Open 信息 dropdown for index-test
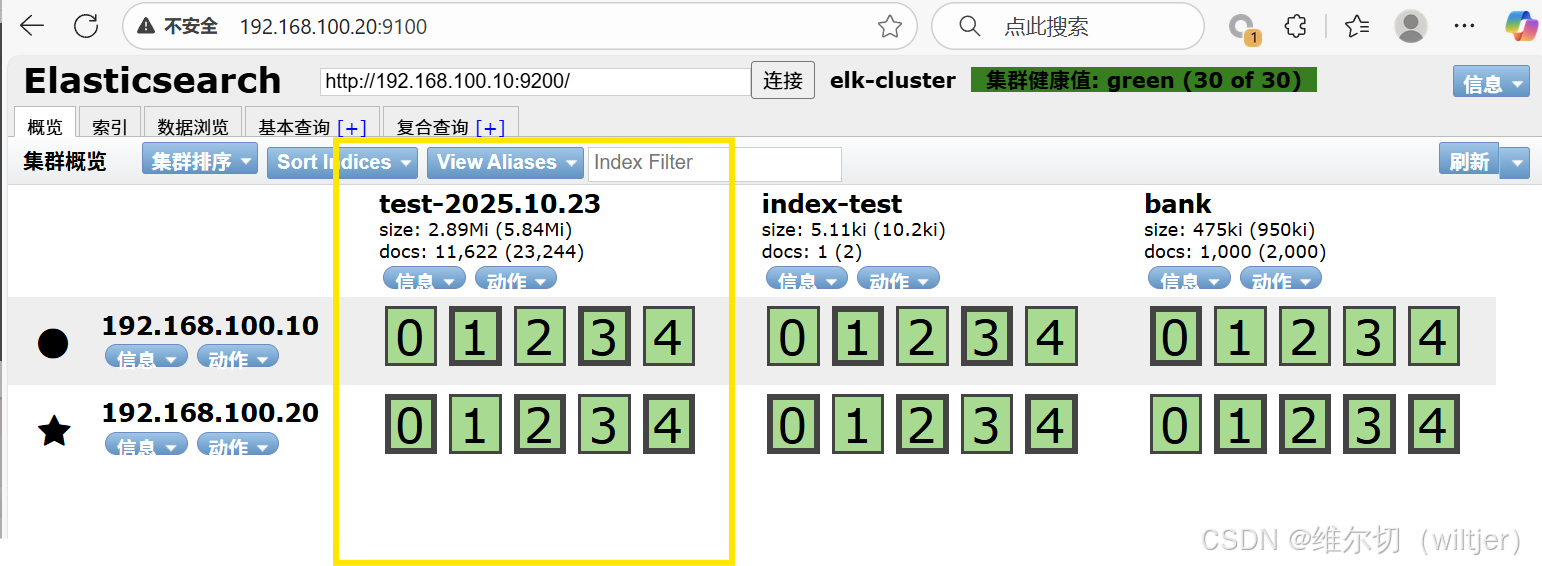Image resolution: width=1542 pixels, height=566 pixels. pyautogui.click(x=807, y=279)
